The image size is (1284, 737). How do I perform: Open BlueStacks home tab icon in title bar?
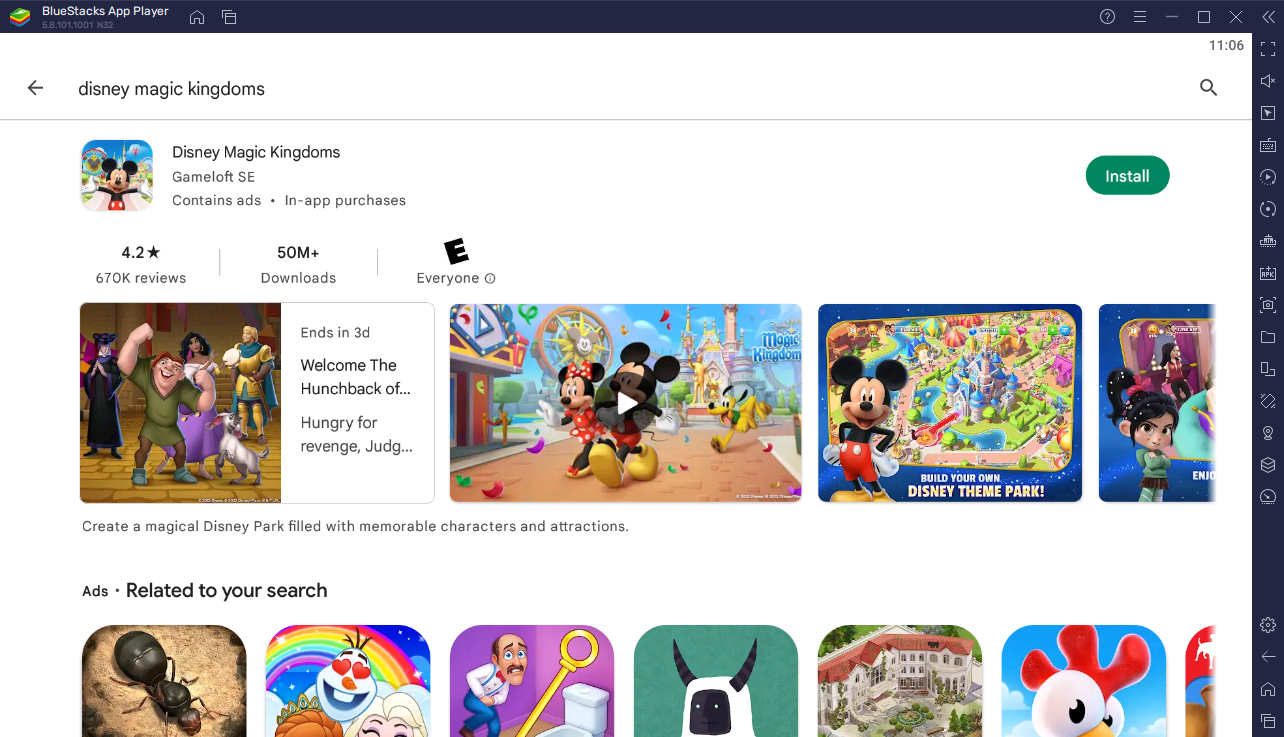pyautogui.click(x=197, y=17)
